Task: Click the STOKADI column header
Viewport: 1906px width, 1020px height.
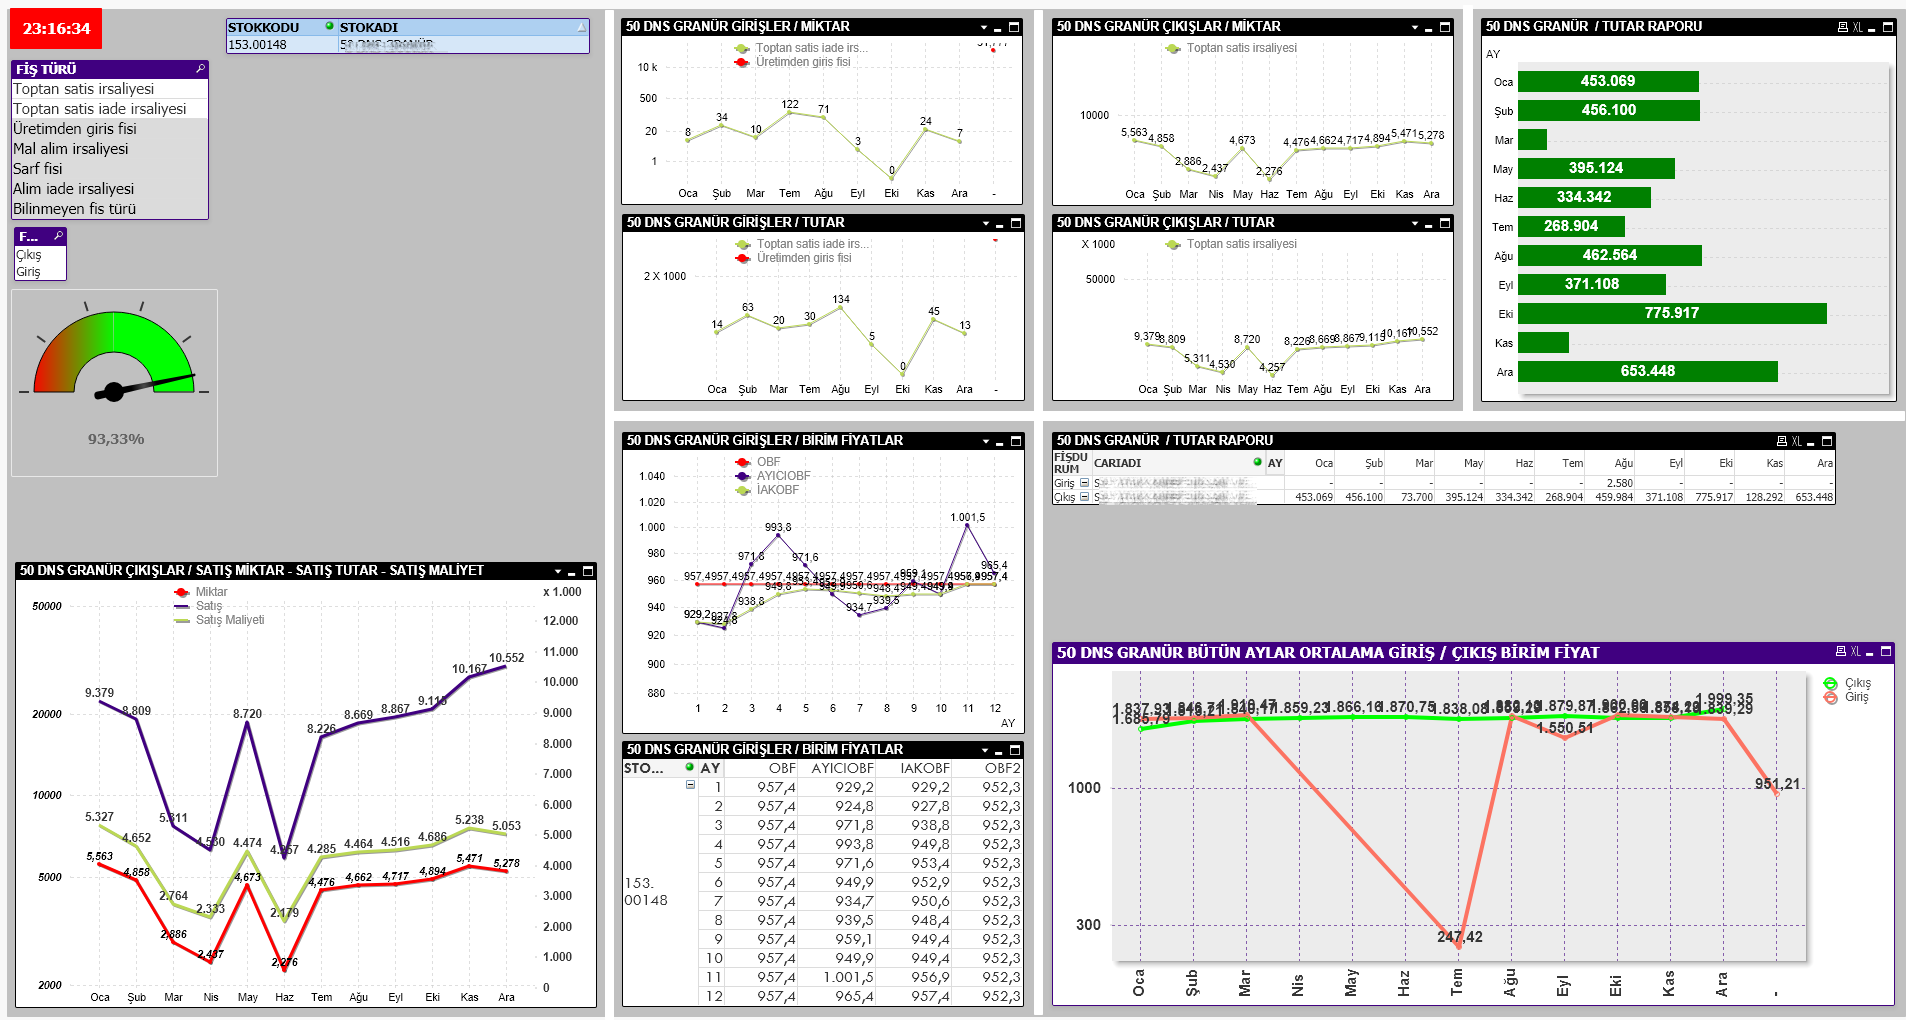Action: click(x=368, y=27)
